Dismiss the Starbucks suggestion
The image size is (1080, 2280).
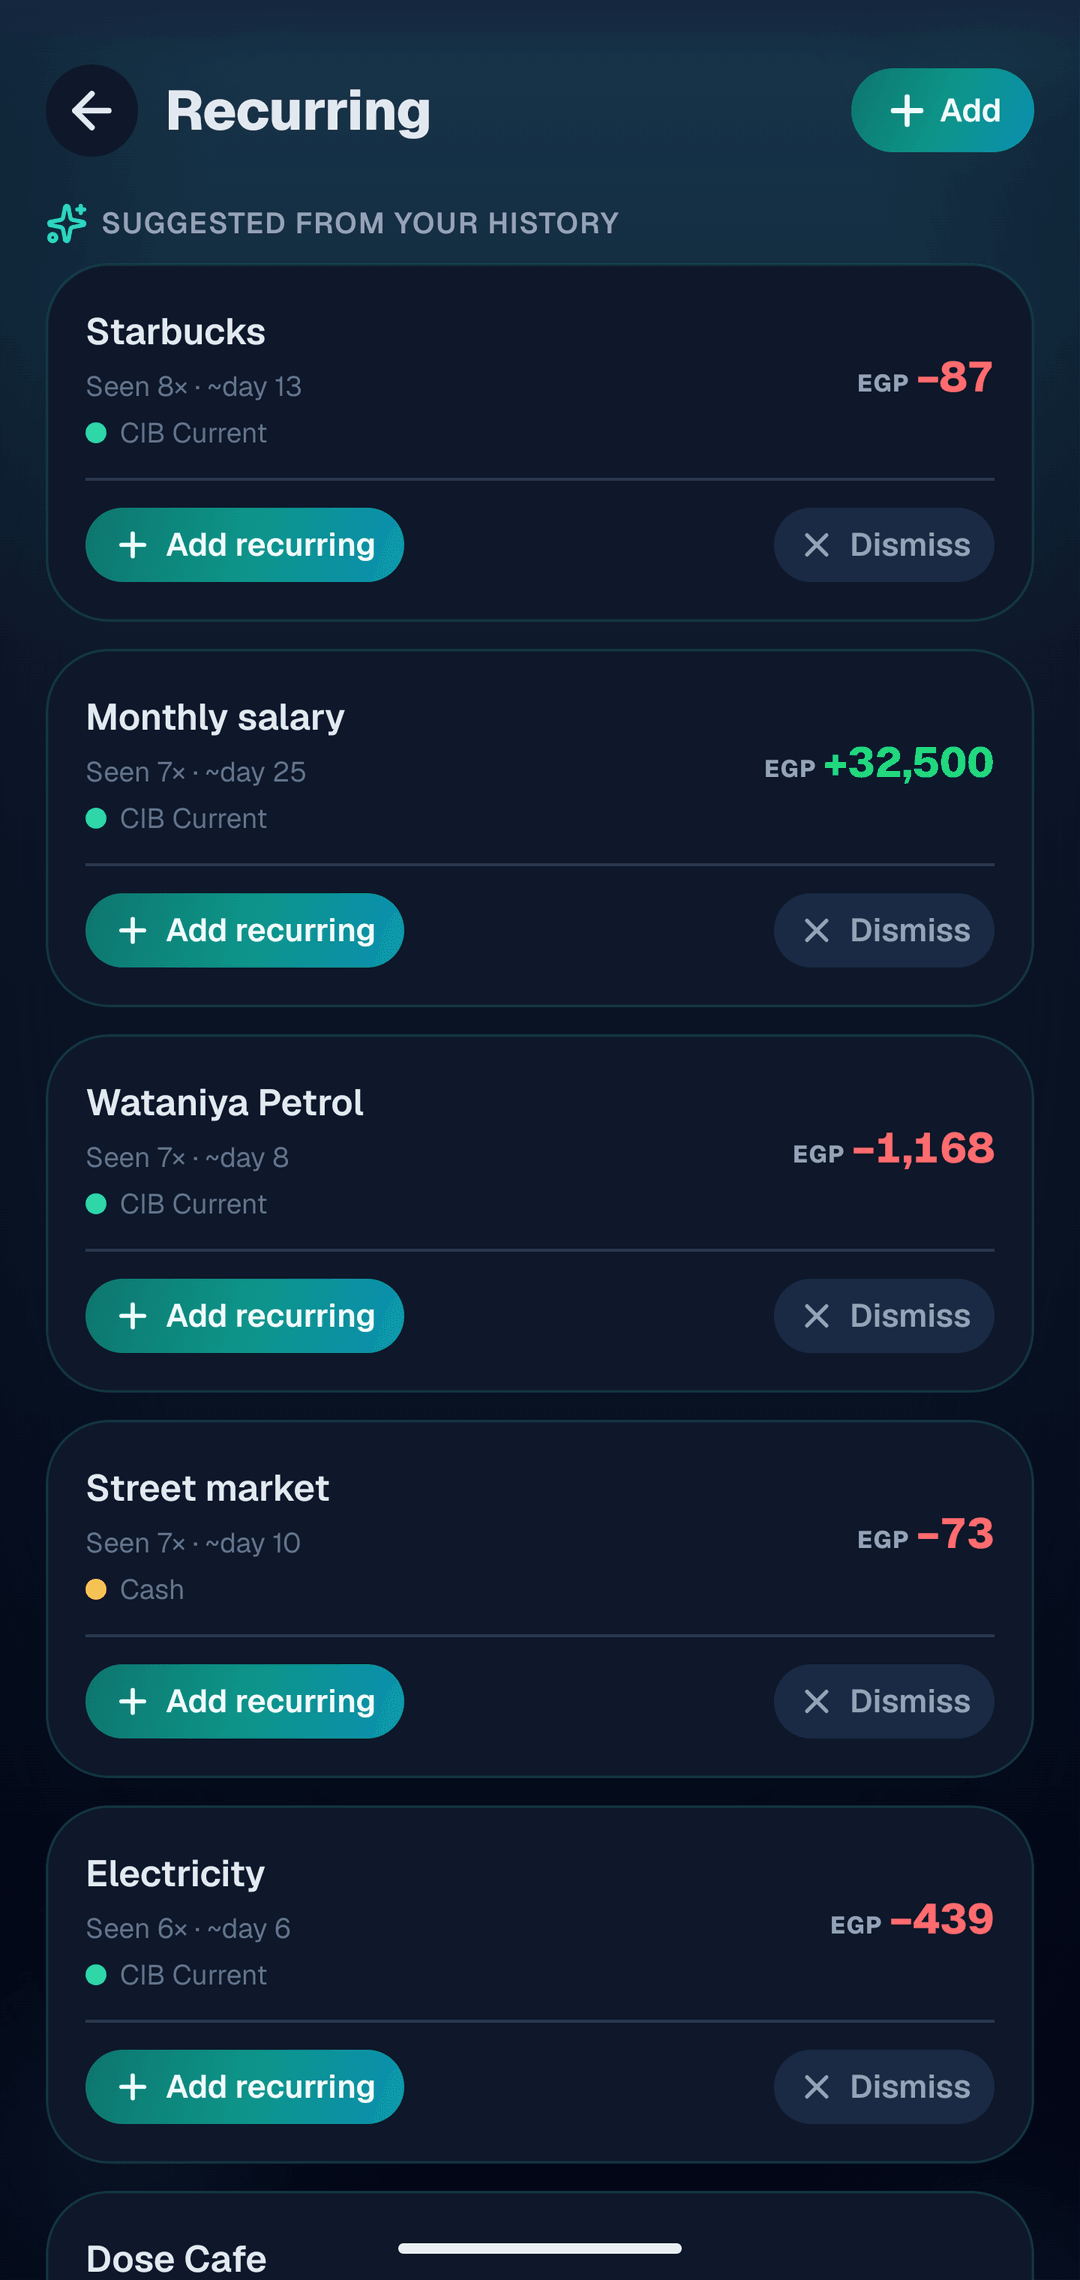coord(884,545)
